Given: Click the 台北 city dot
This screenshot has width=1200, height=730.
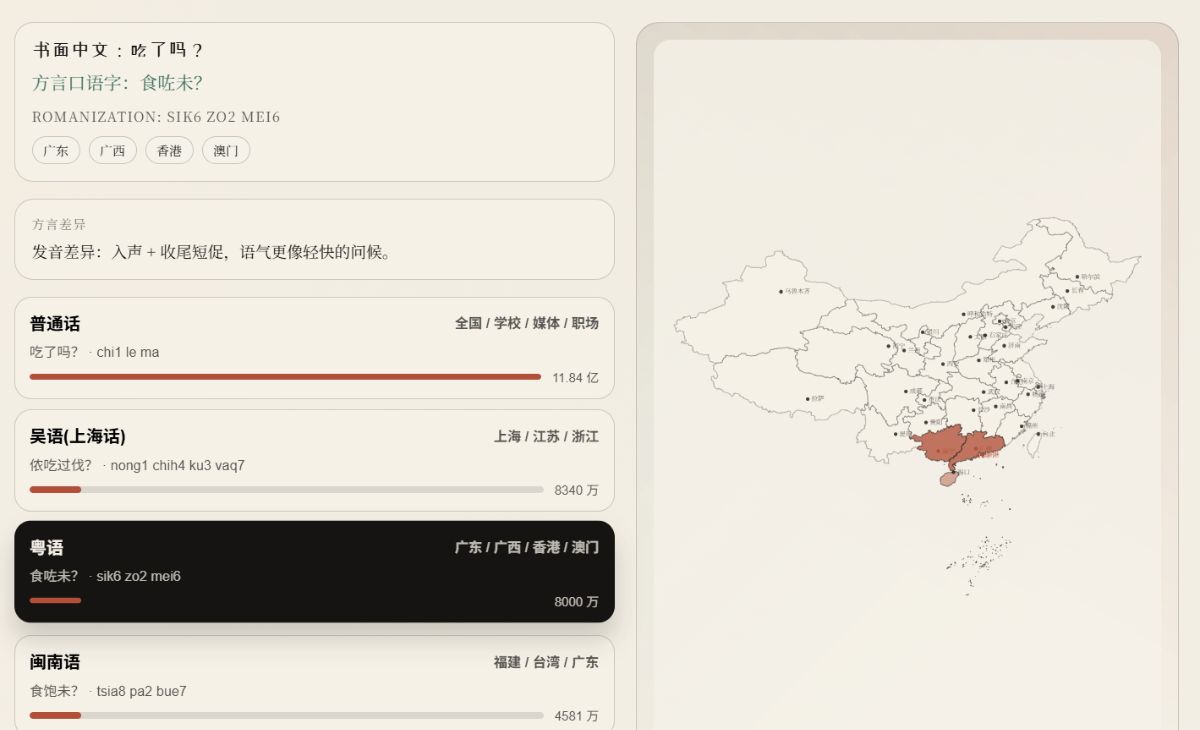Looking at the screenshot, I should [1038, 433].
